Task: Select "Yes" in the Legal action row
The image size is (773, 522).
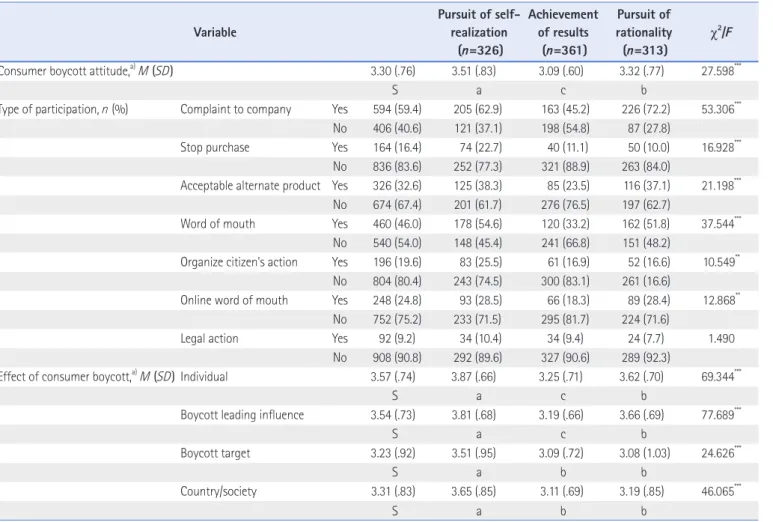Action: 339,339
